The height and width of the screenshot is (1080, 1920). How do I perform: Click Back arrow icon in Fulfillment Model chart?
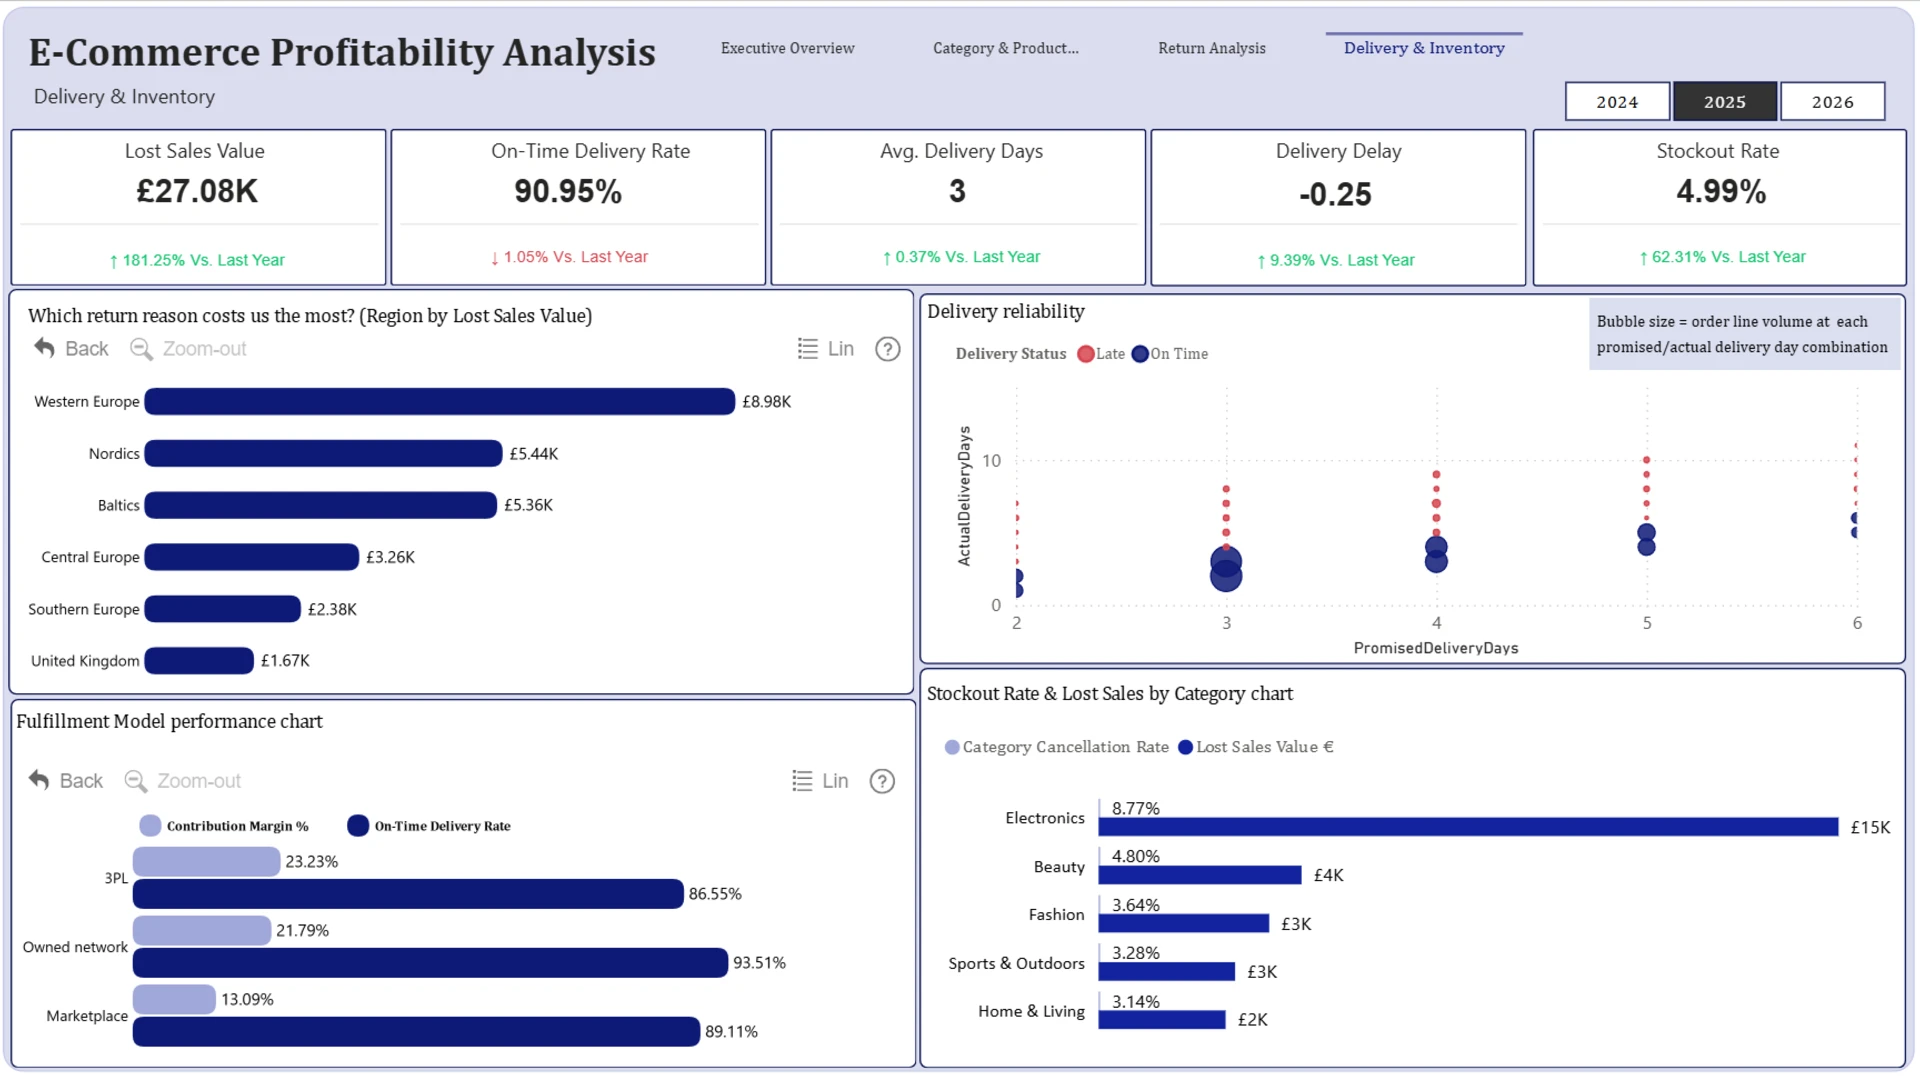pos(39,780)
